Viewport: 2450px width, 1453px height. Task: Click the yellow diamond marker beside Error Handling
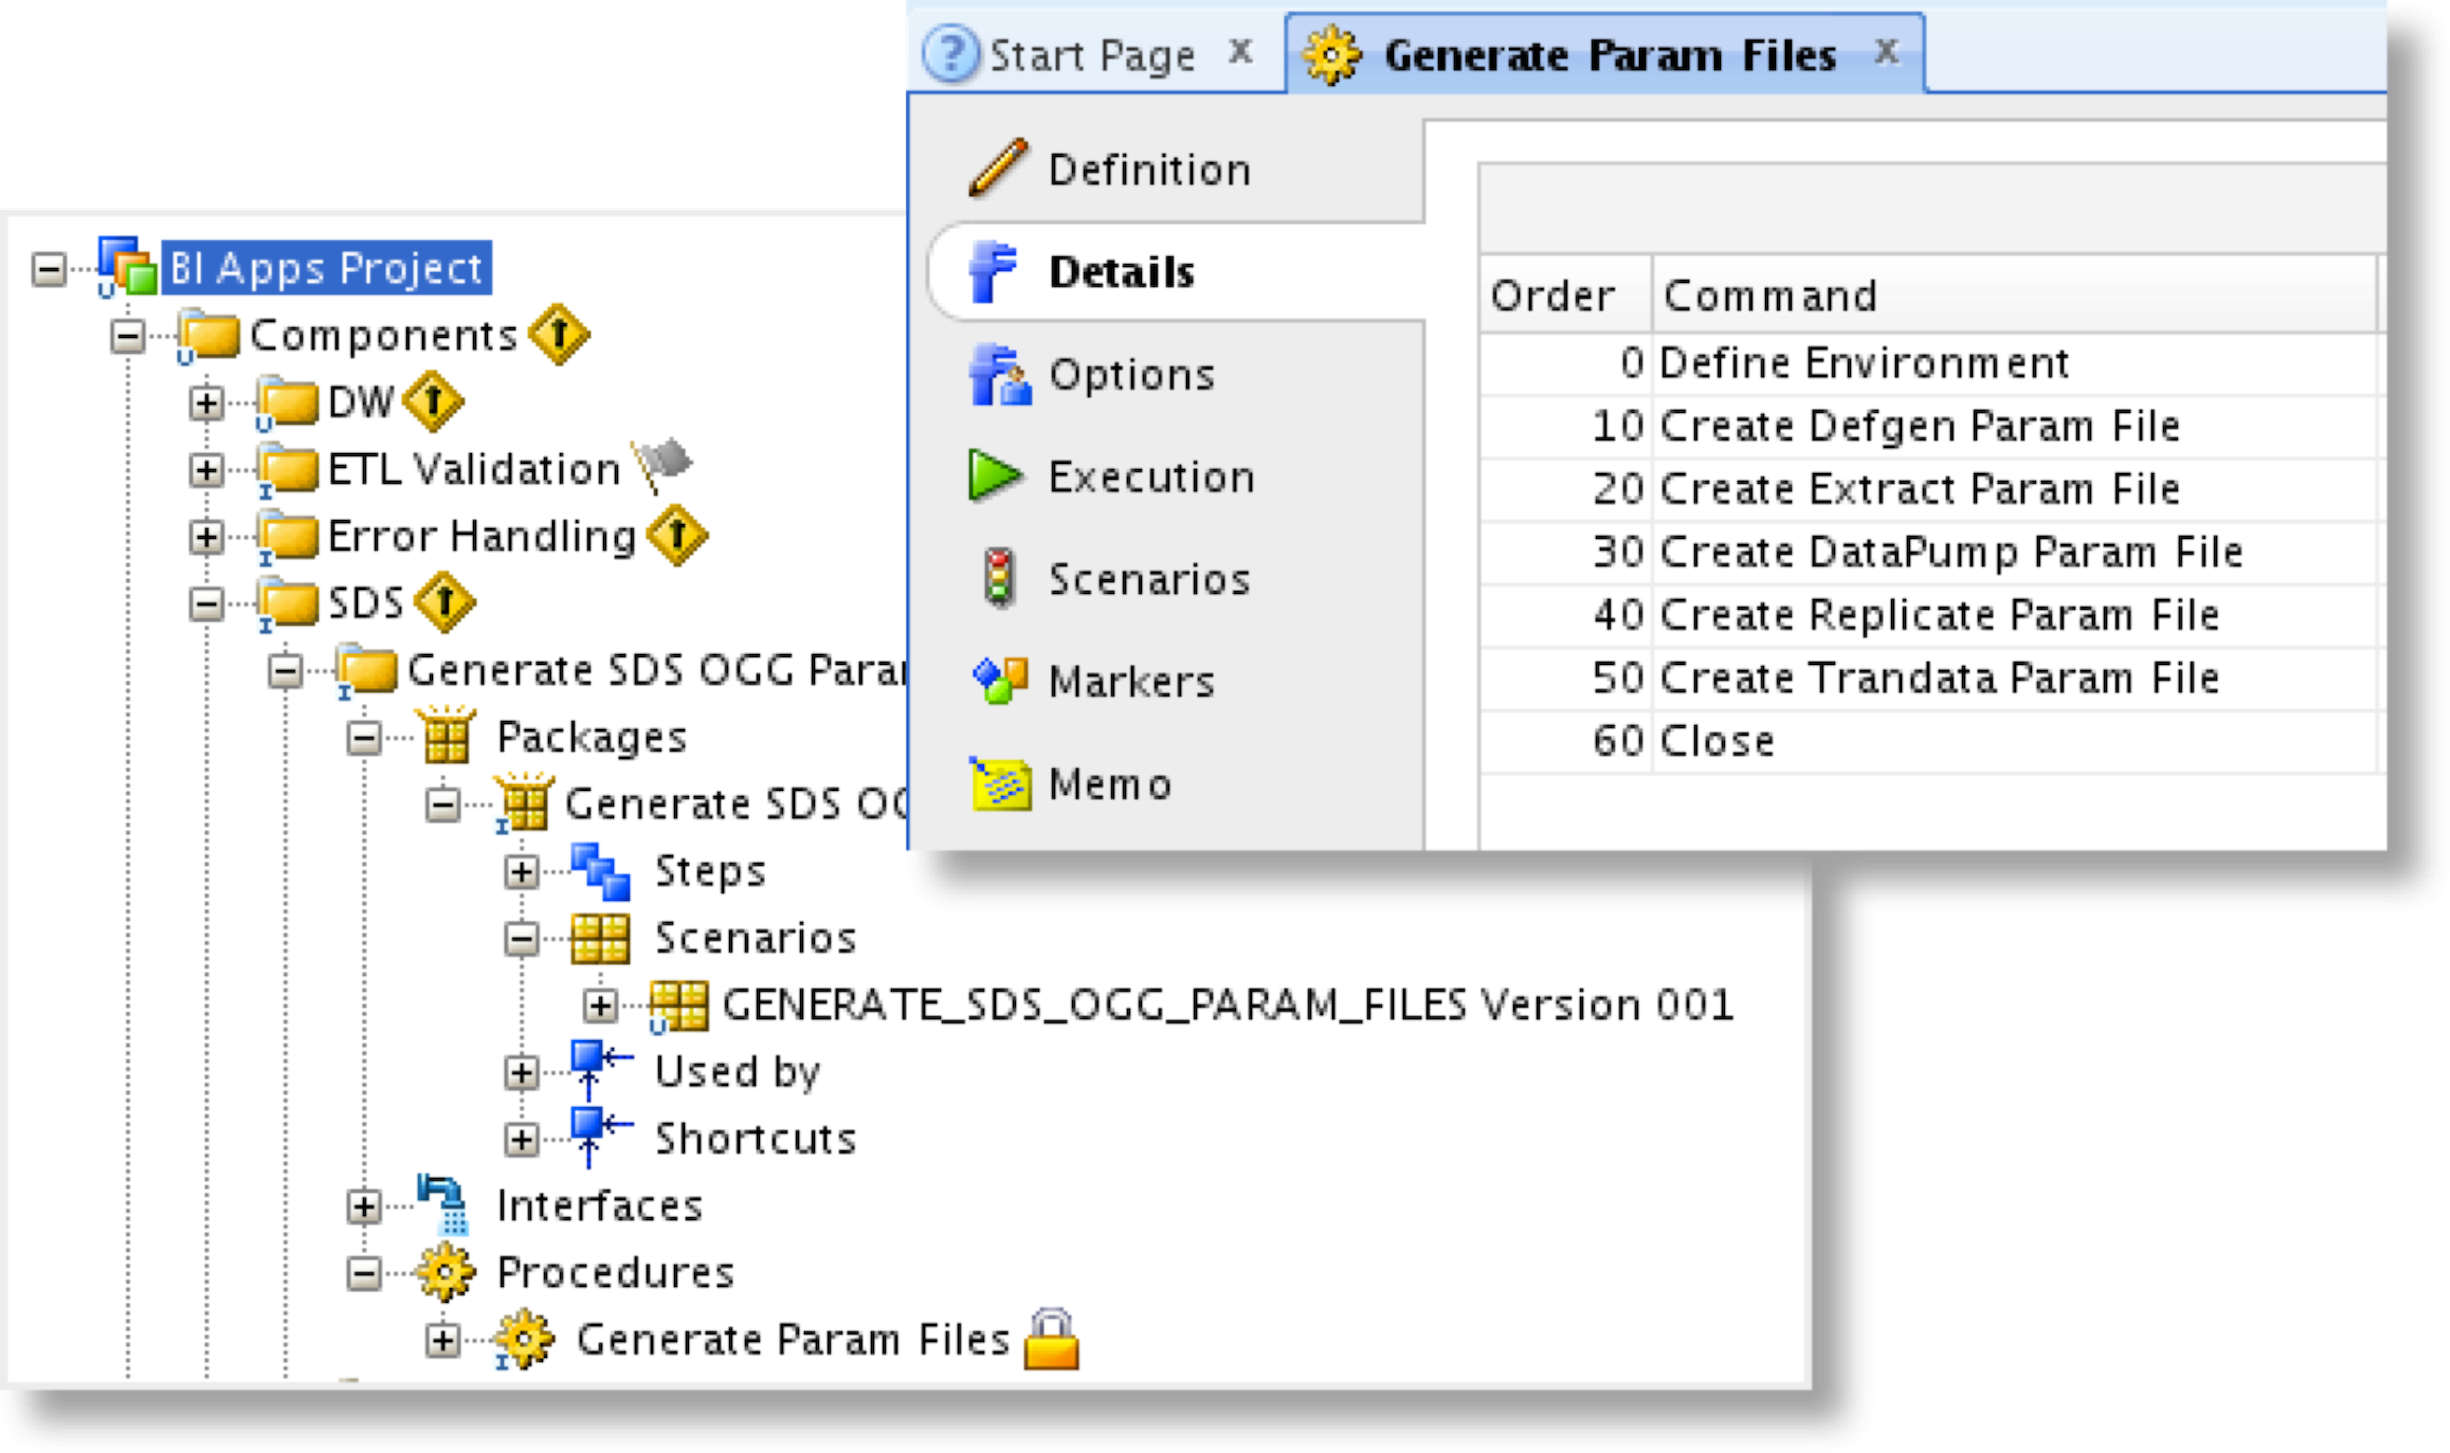click(x=677, y=535)
